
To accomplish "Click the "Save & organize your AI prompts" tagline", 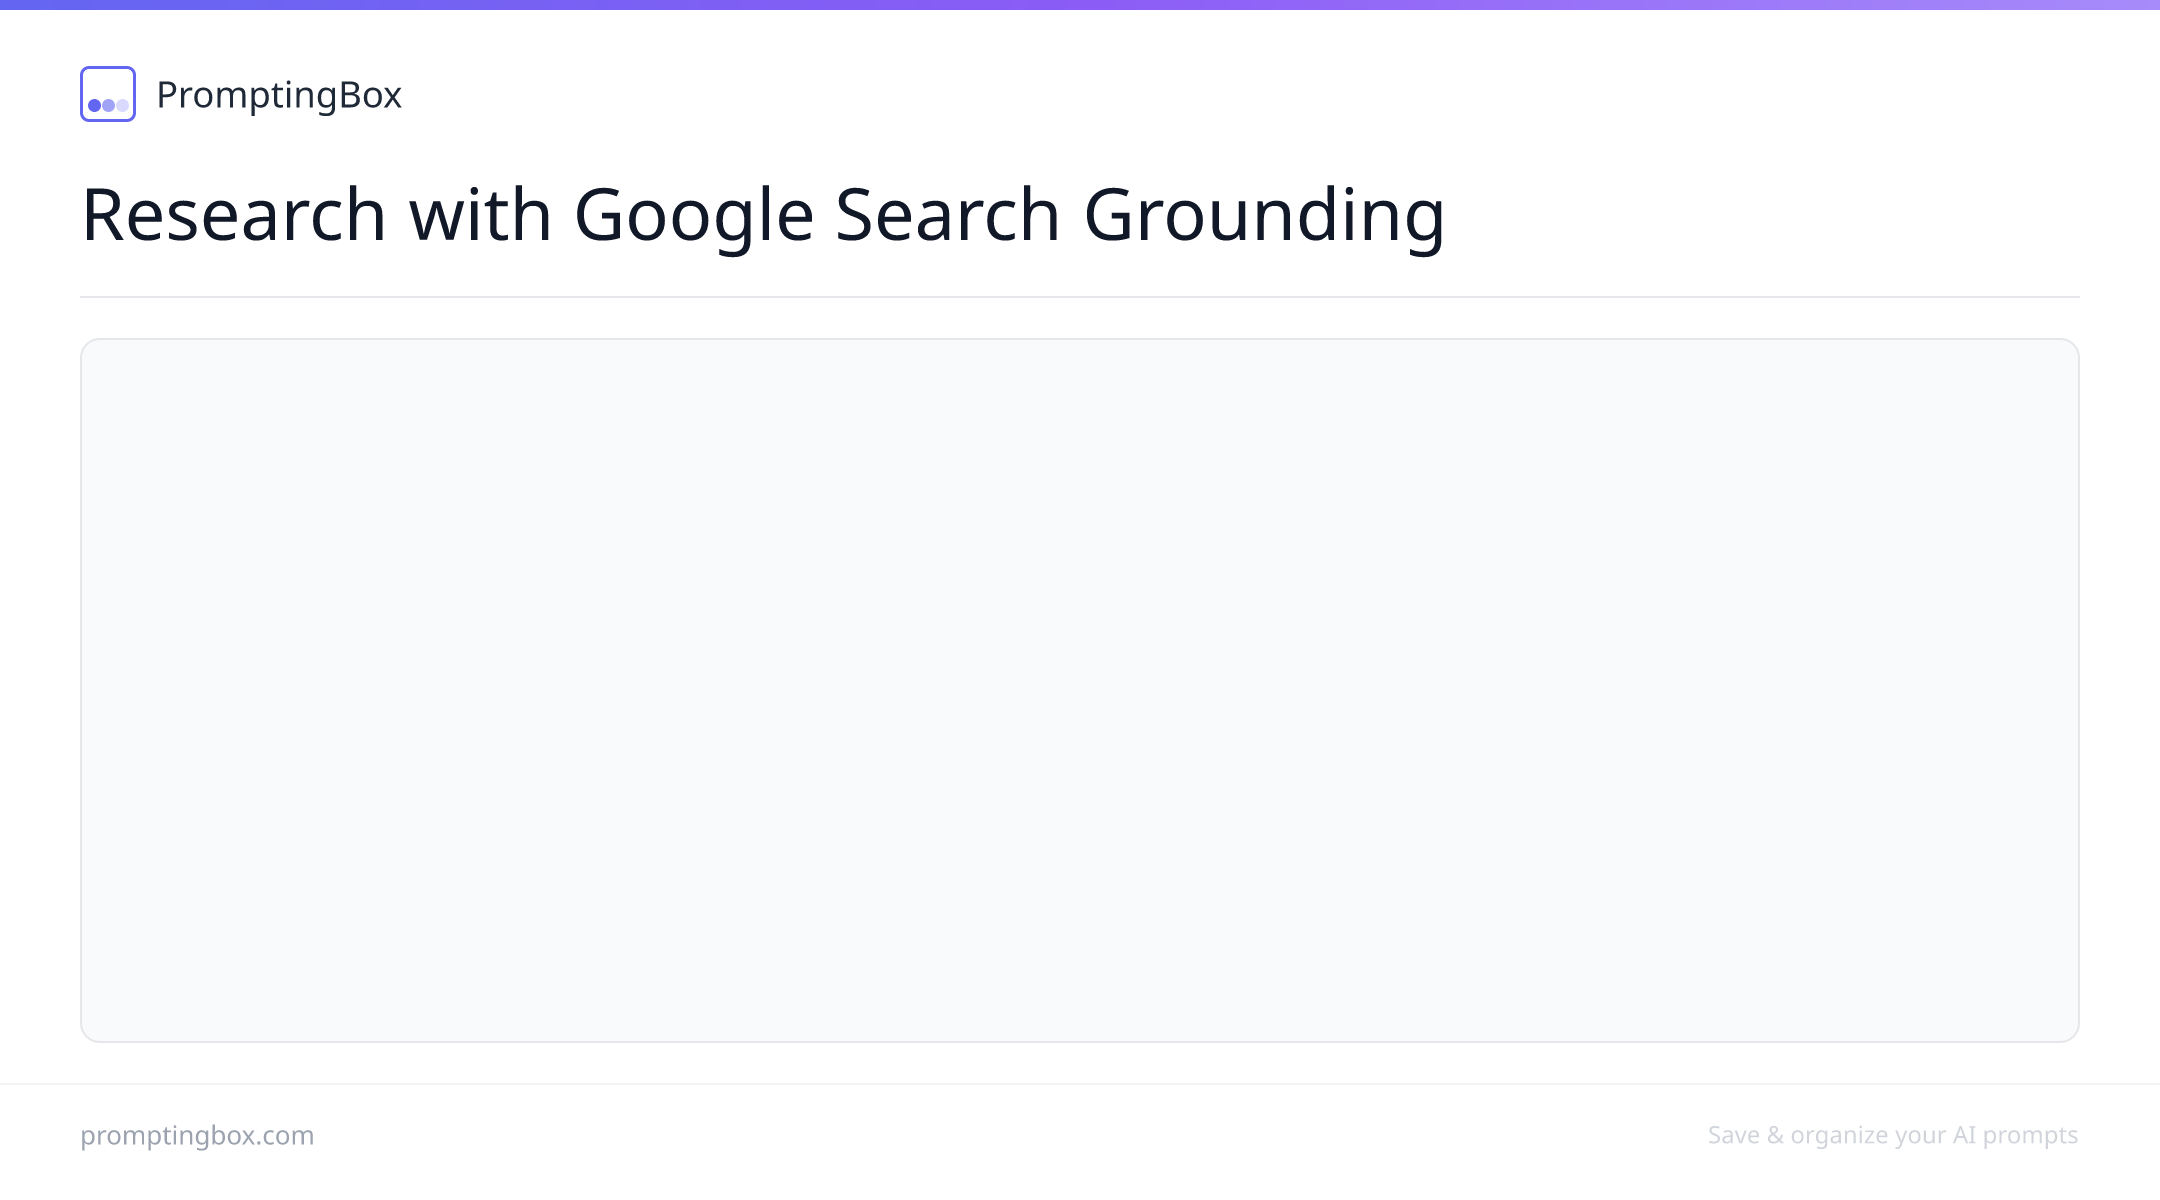I will (1893, 1135).
